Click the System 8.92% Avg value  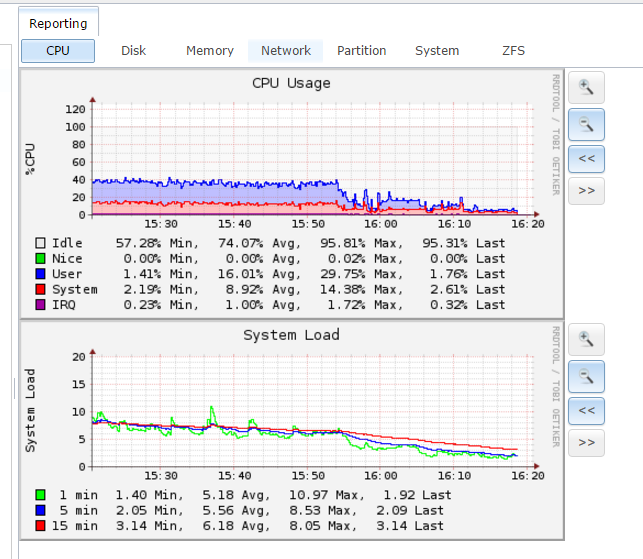[x=263, y=290]
